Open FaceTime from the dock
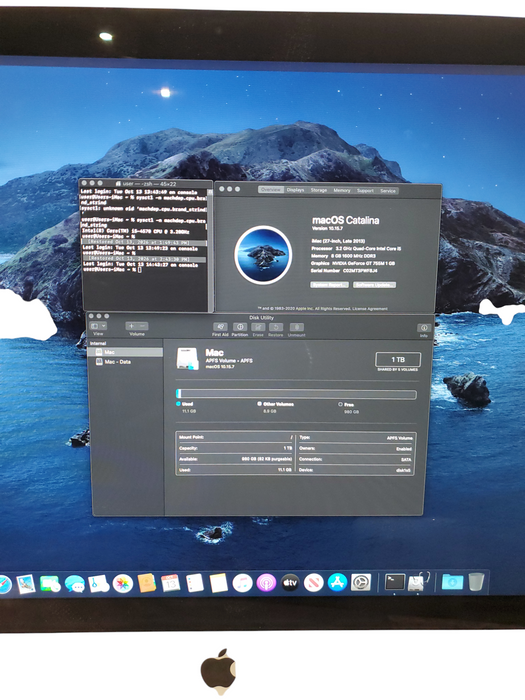The width and height of the screenshot is (525, 700). click(50, 584)
